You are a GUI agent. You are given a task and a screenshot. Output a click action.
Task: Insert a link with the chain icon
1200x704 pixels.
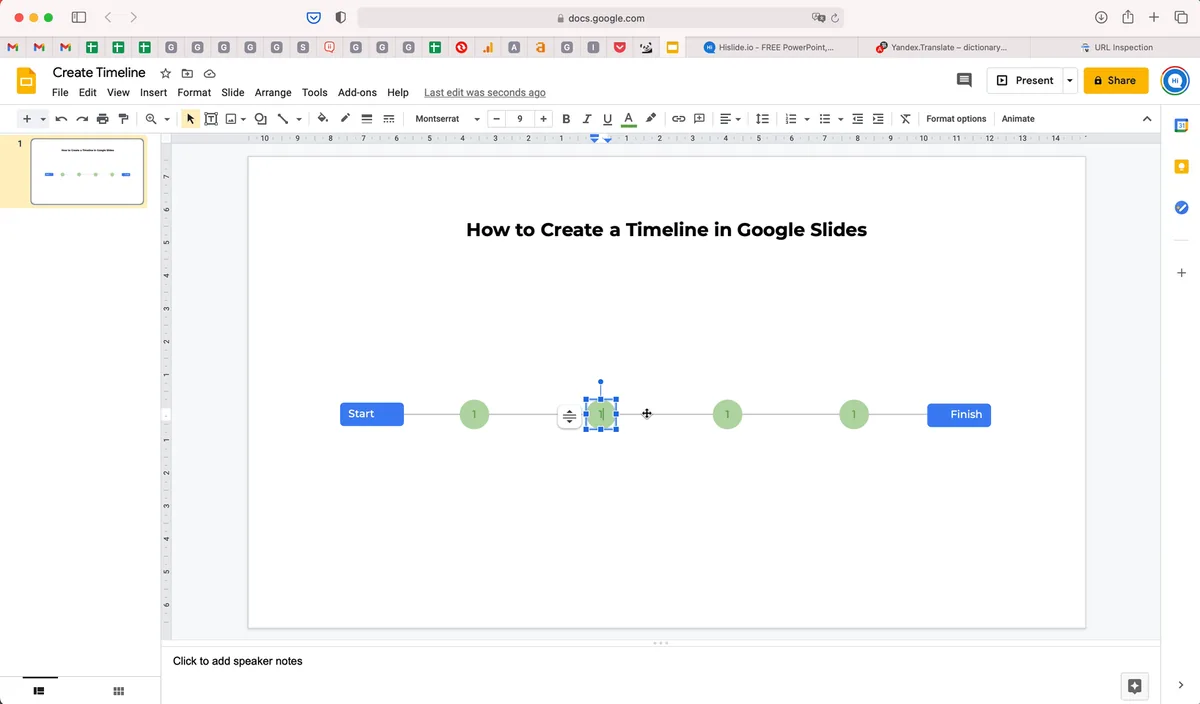pos(678,119)
